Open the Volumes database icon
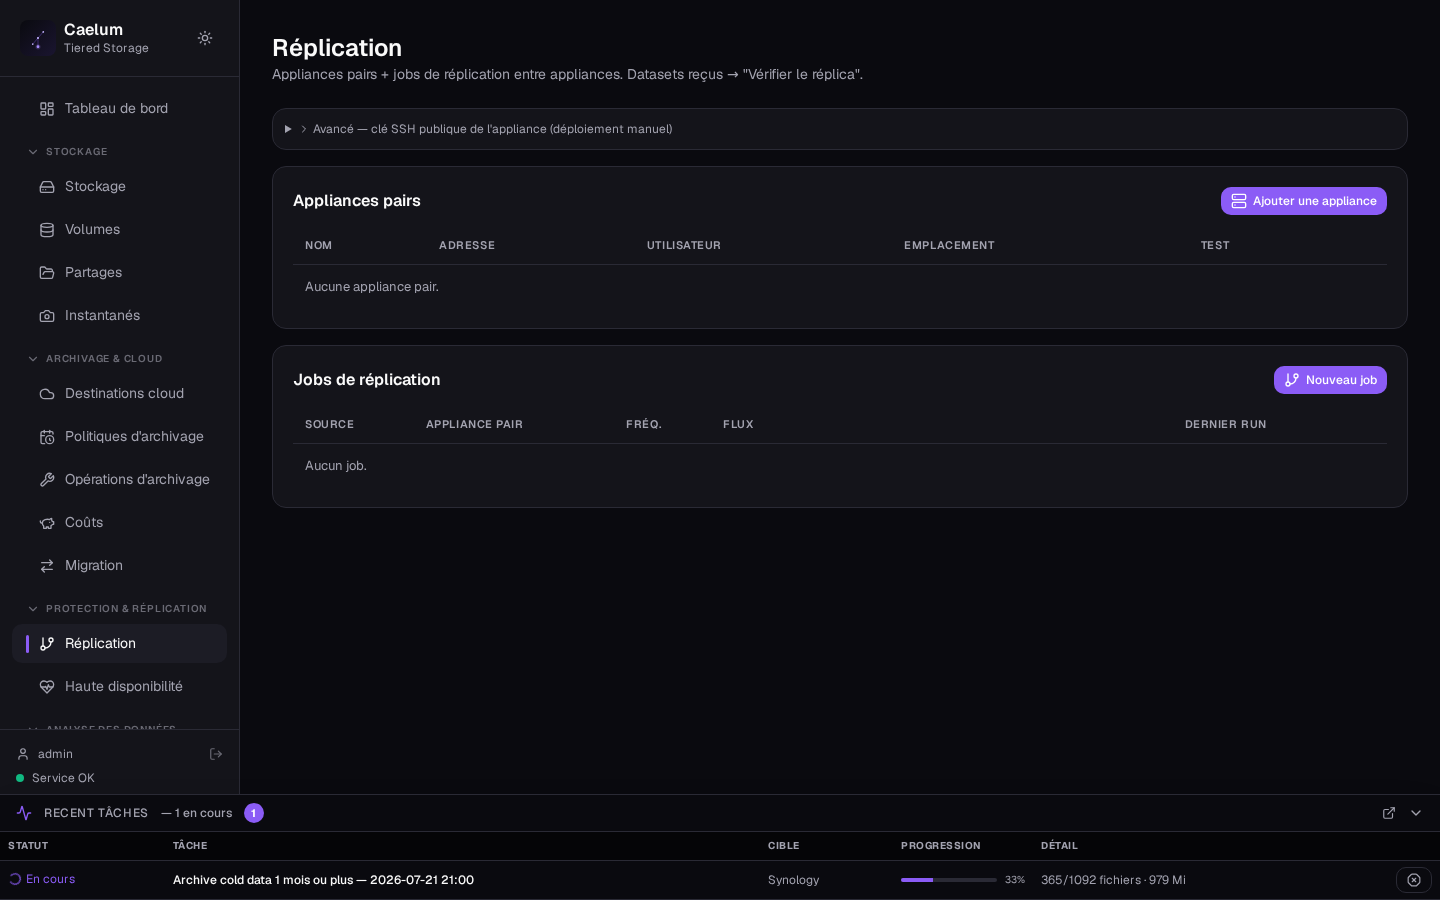 47,230
